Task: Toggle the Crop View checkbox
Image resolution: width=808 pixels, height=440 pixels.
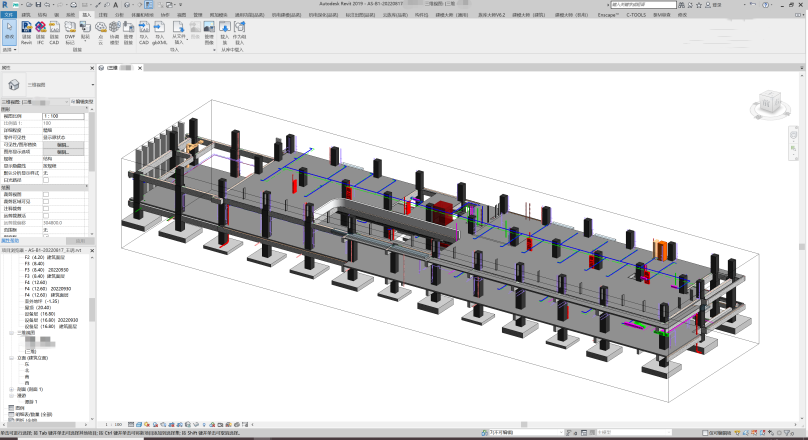Action: point(45,194)
